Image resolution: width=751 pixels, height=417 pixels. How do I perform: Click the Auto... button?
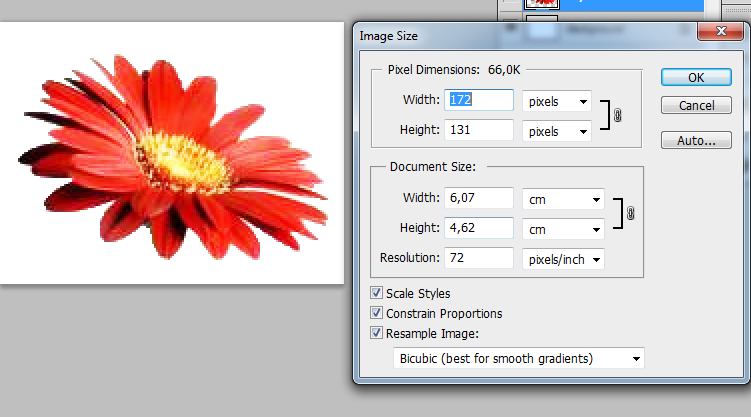696,141
